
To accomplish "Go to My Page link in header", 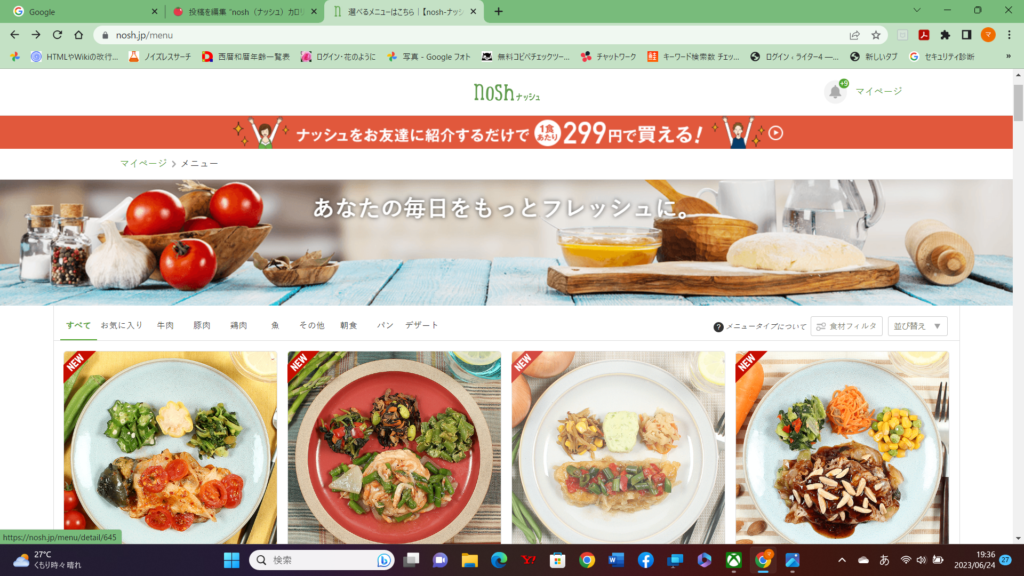I will coord(878,91).
